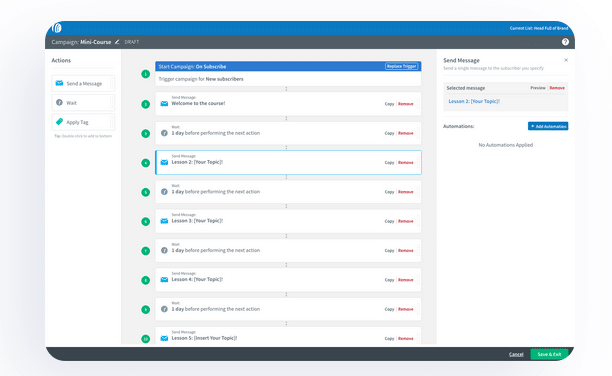
Task: Select Lesson 5: [Insert Your Topic]! step
Action: pos(288,336)
